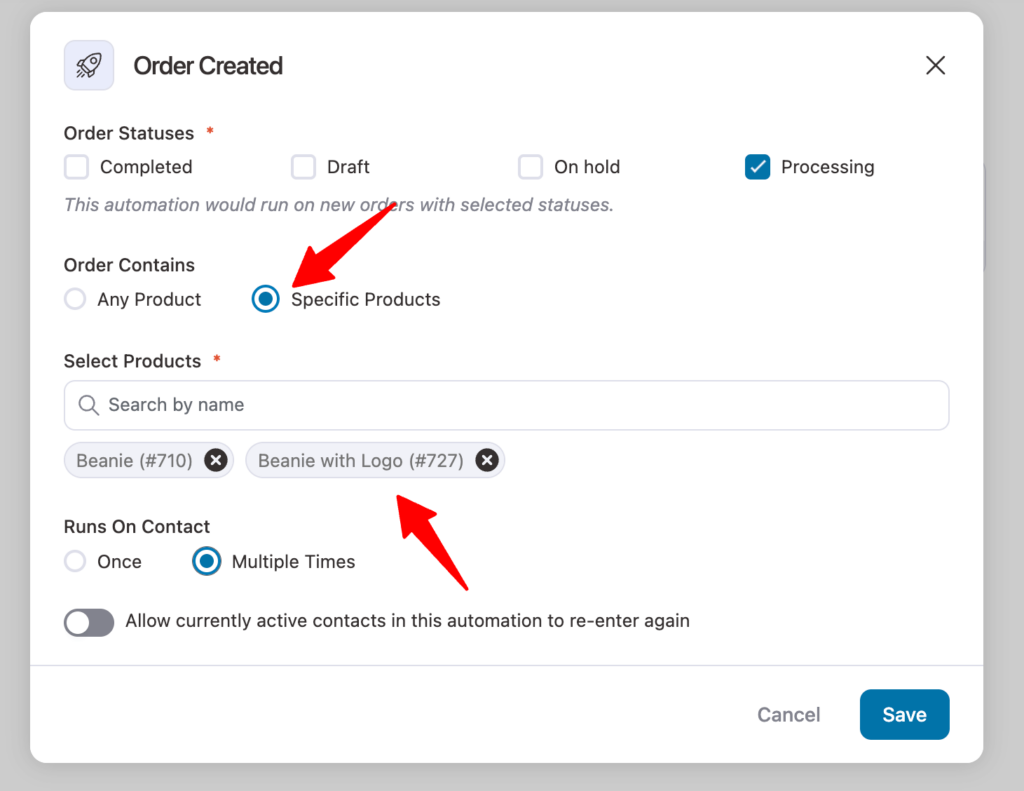Screen dimensions: 1024x791
Task: Close the Order Created dialog
Action: coord(935,65)
